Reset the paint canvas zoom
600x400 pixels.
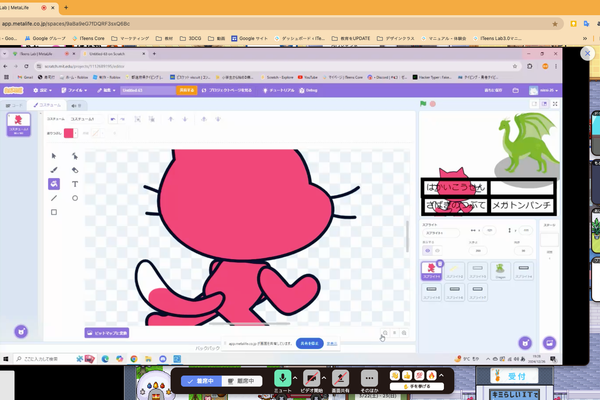pyautogui.click(x=395, y=333)
